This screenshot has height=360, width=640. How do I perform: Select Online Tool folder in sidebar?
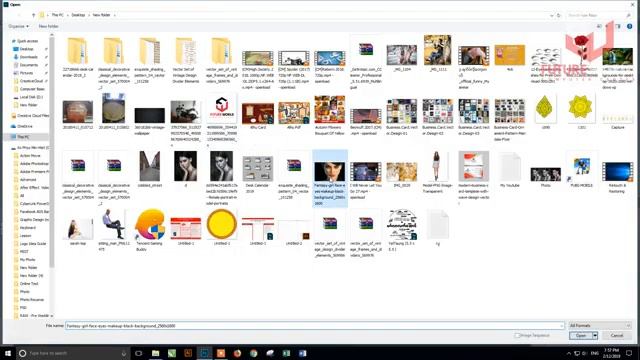29,283
